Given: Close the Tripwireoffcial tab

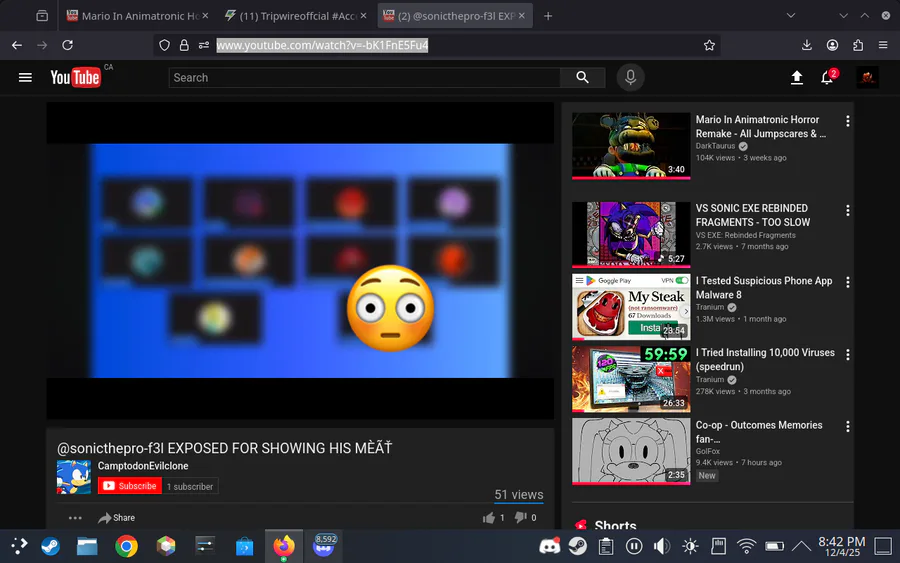Looking at the screenshot, I should pyautogui.click(x=363, y=15).
